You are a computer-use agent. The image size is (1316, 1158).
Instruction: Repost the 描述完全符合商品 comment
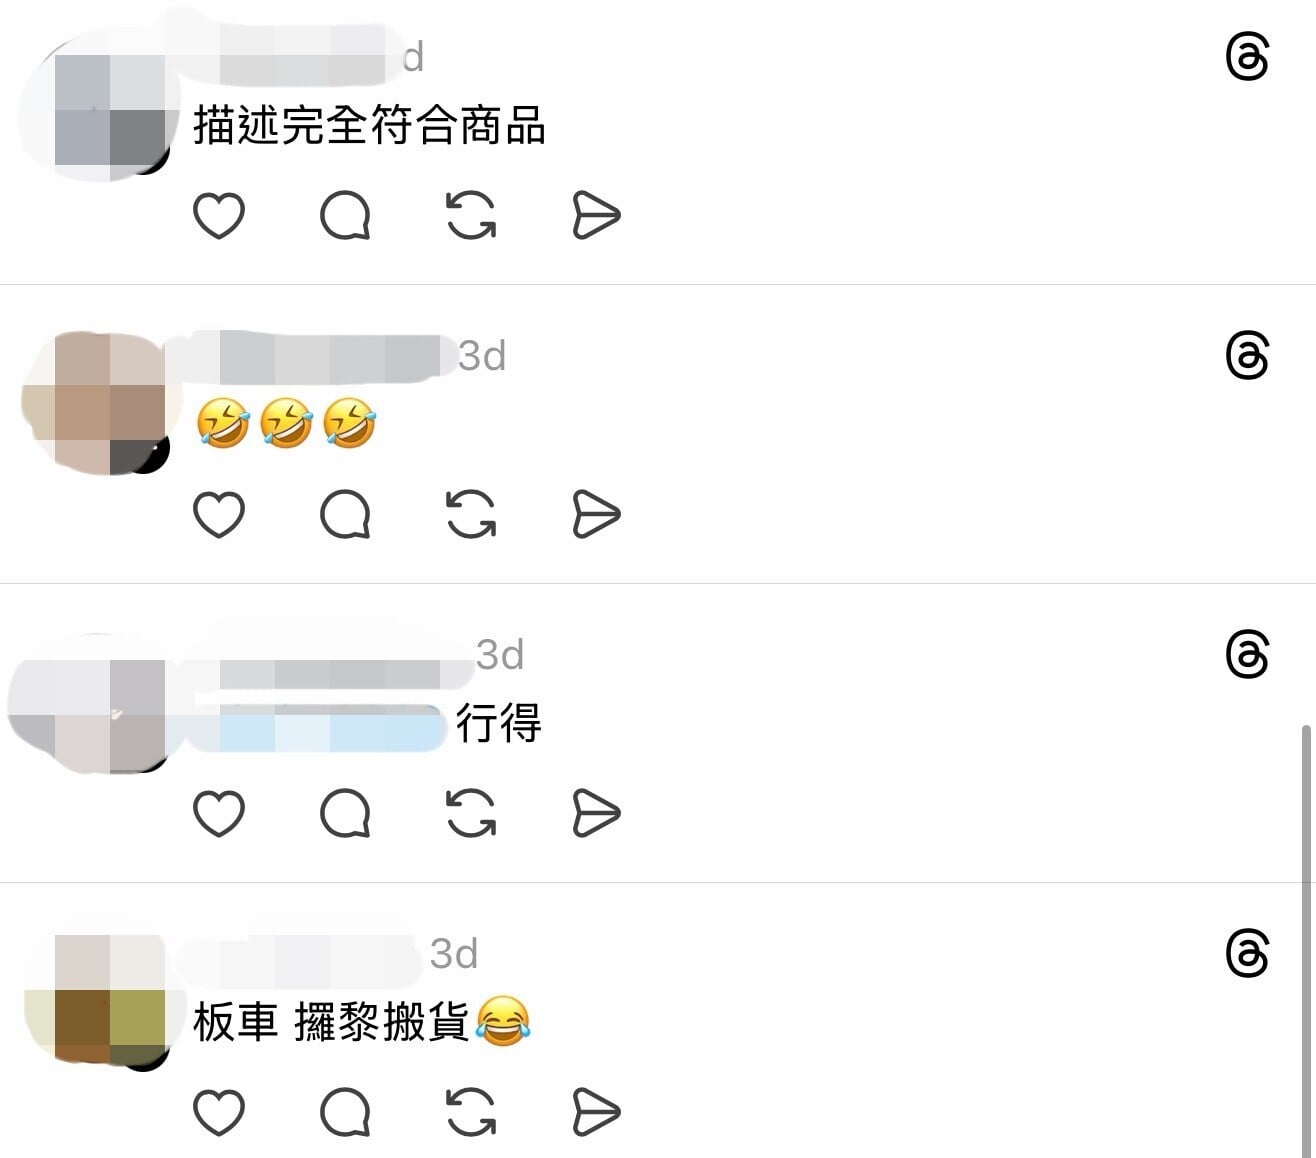click(471, 216)
